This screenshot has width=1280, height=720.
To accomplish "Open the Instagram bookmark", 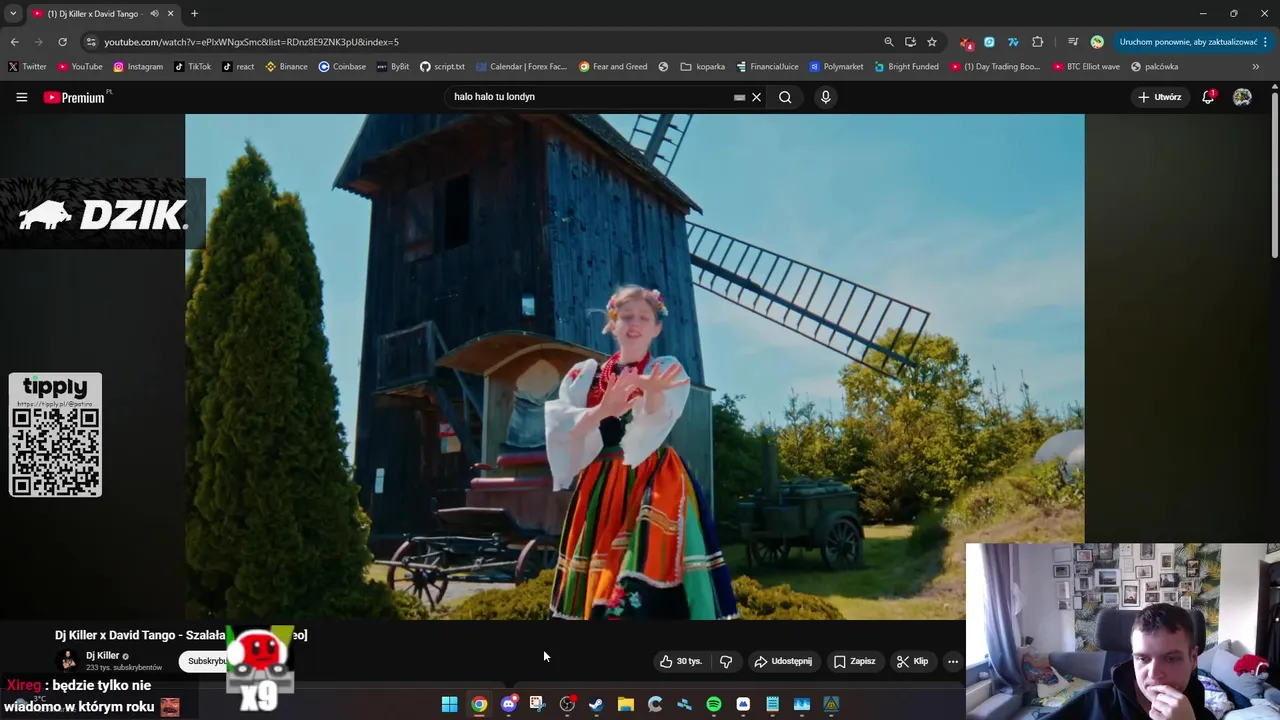I will pyautogui.click(x=138, y=67).
